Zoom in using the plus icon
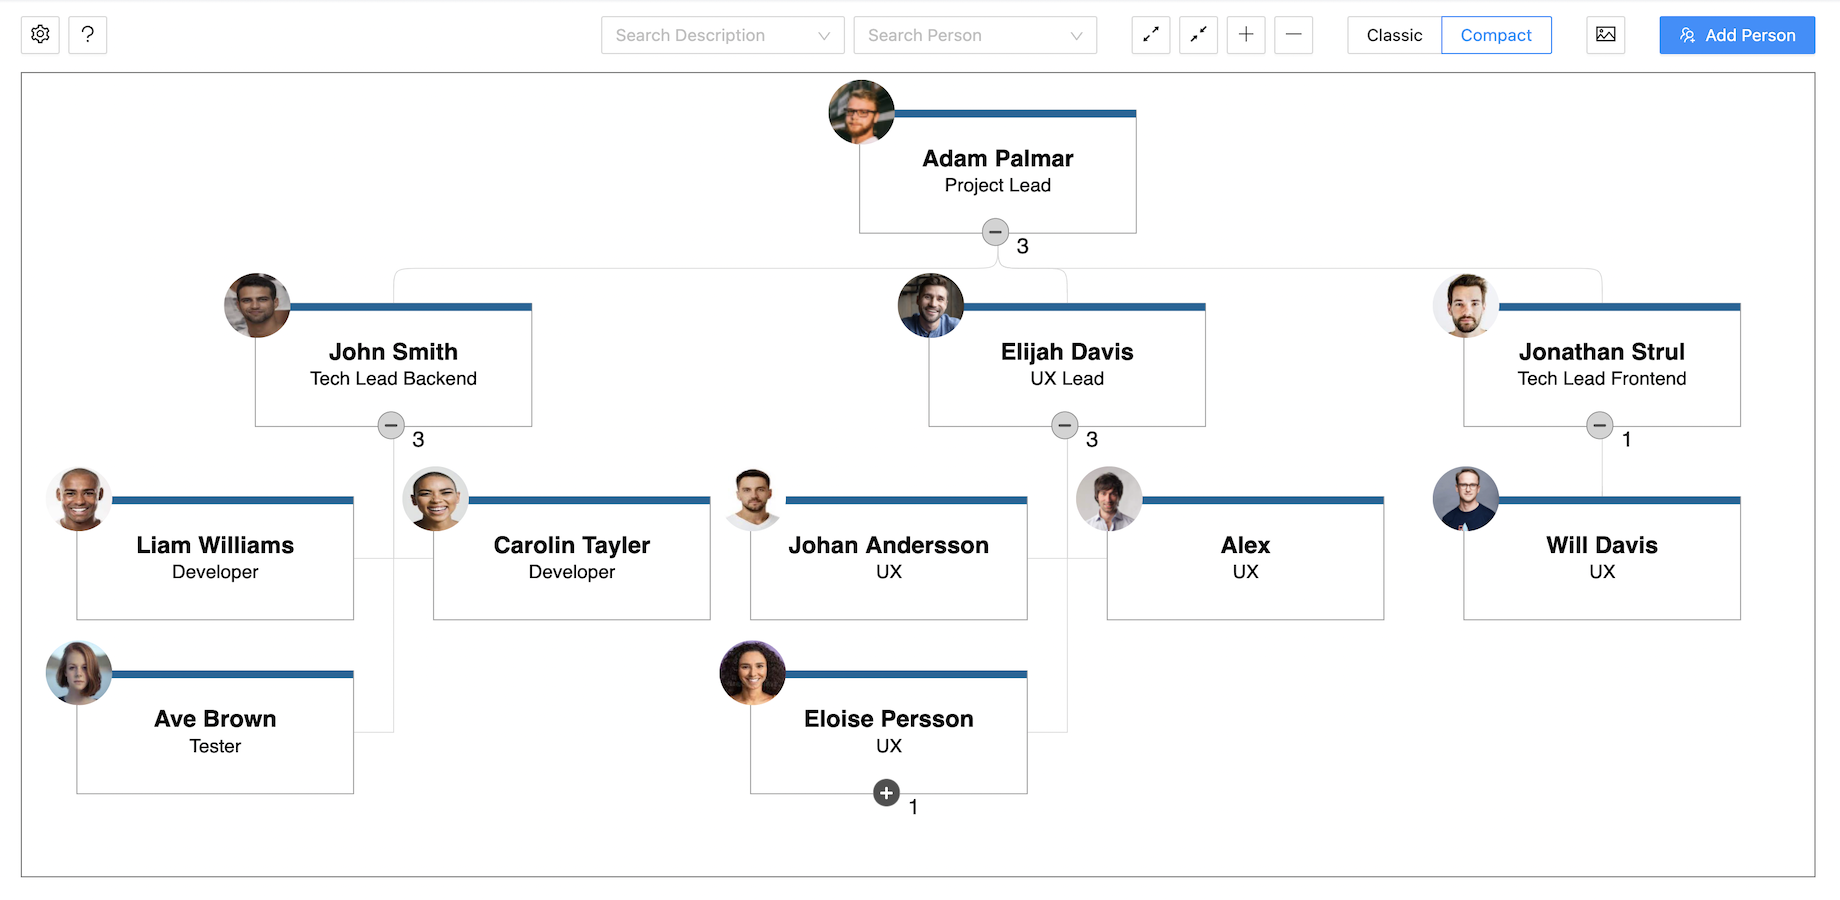 point(1246,34)
